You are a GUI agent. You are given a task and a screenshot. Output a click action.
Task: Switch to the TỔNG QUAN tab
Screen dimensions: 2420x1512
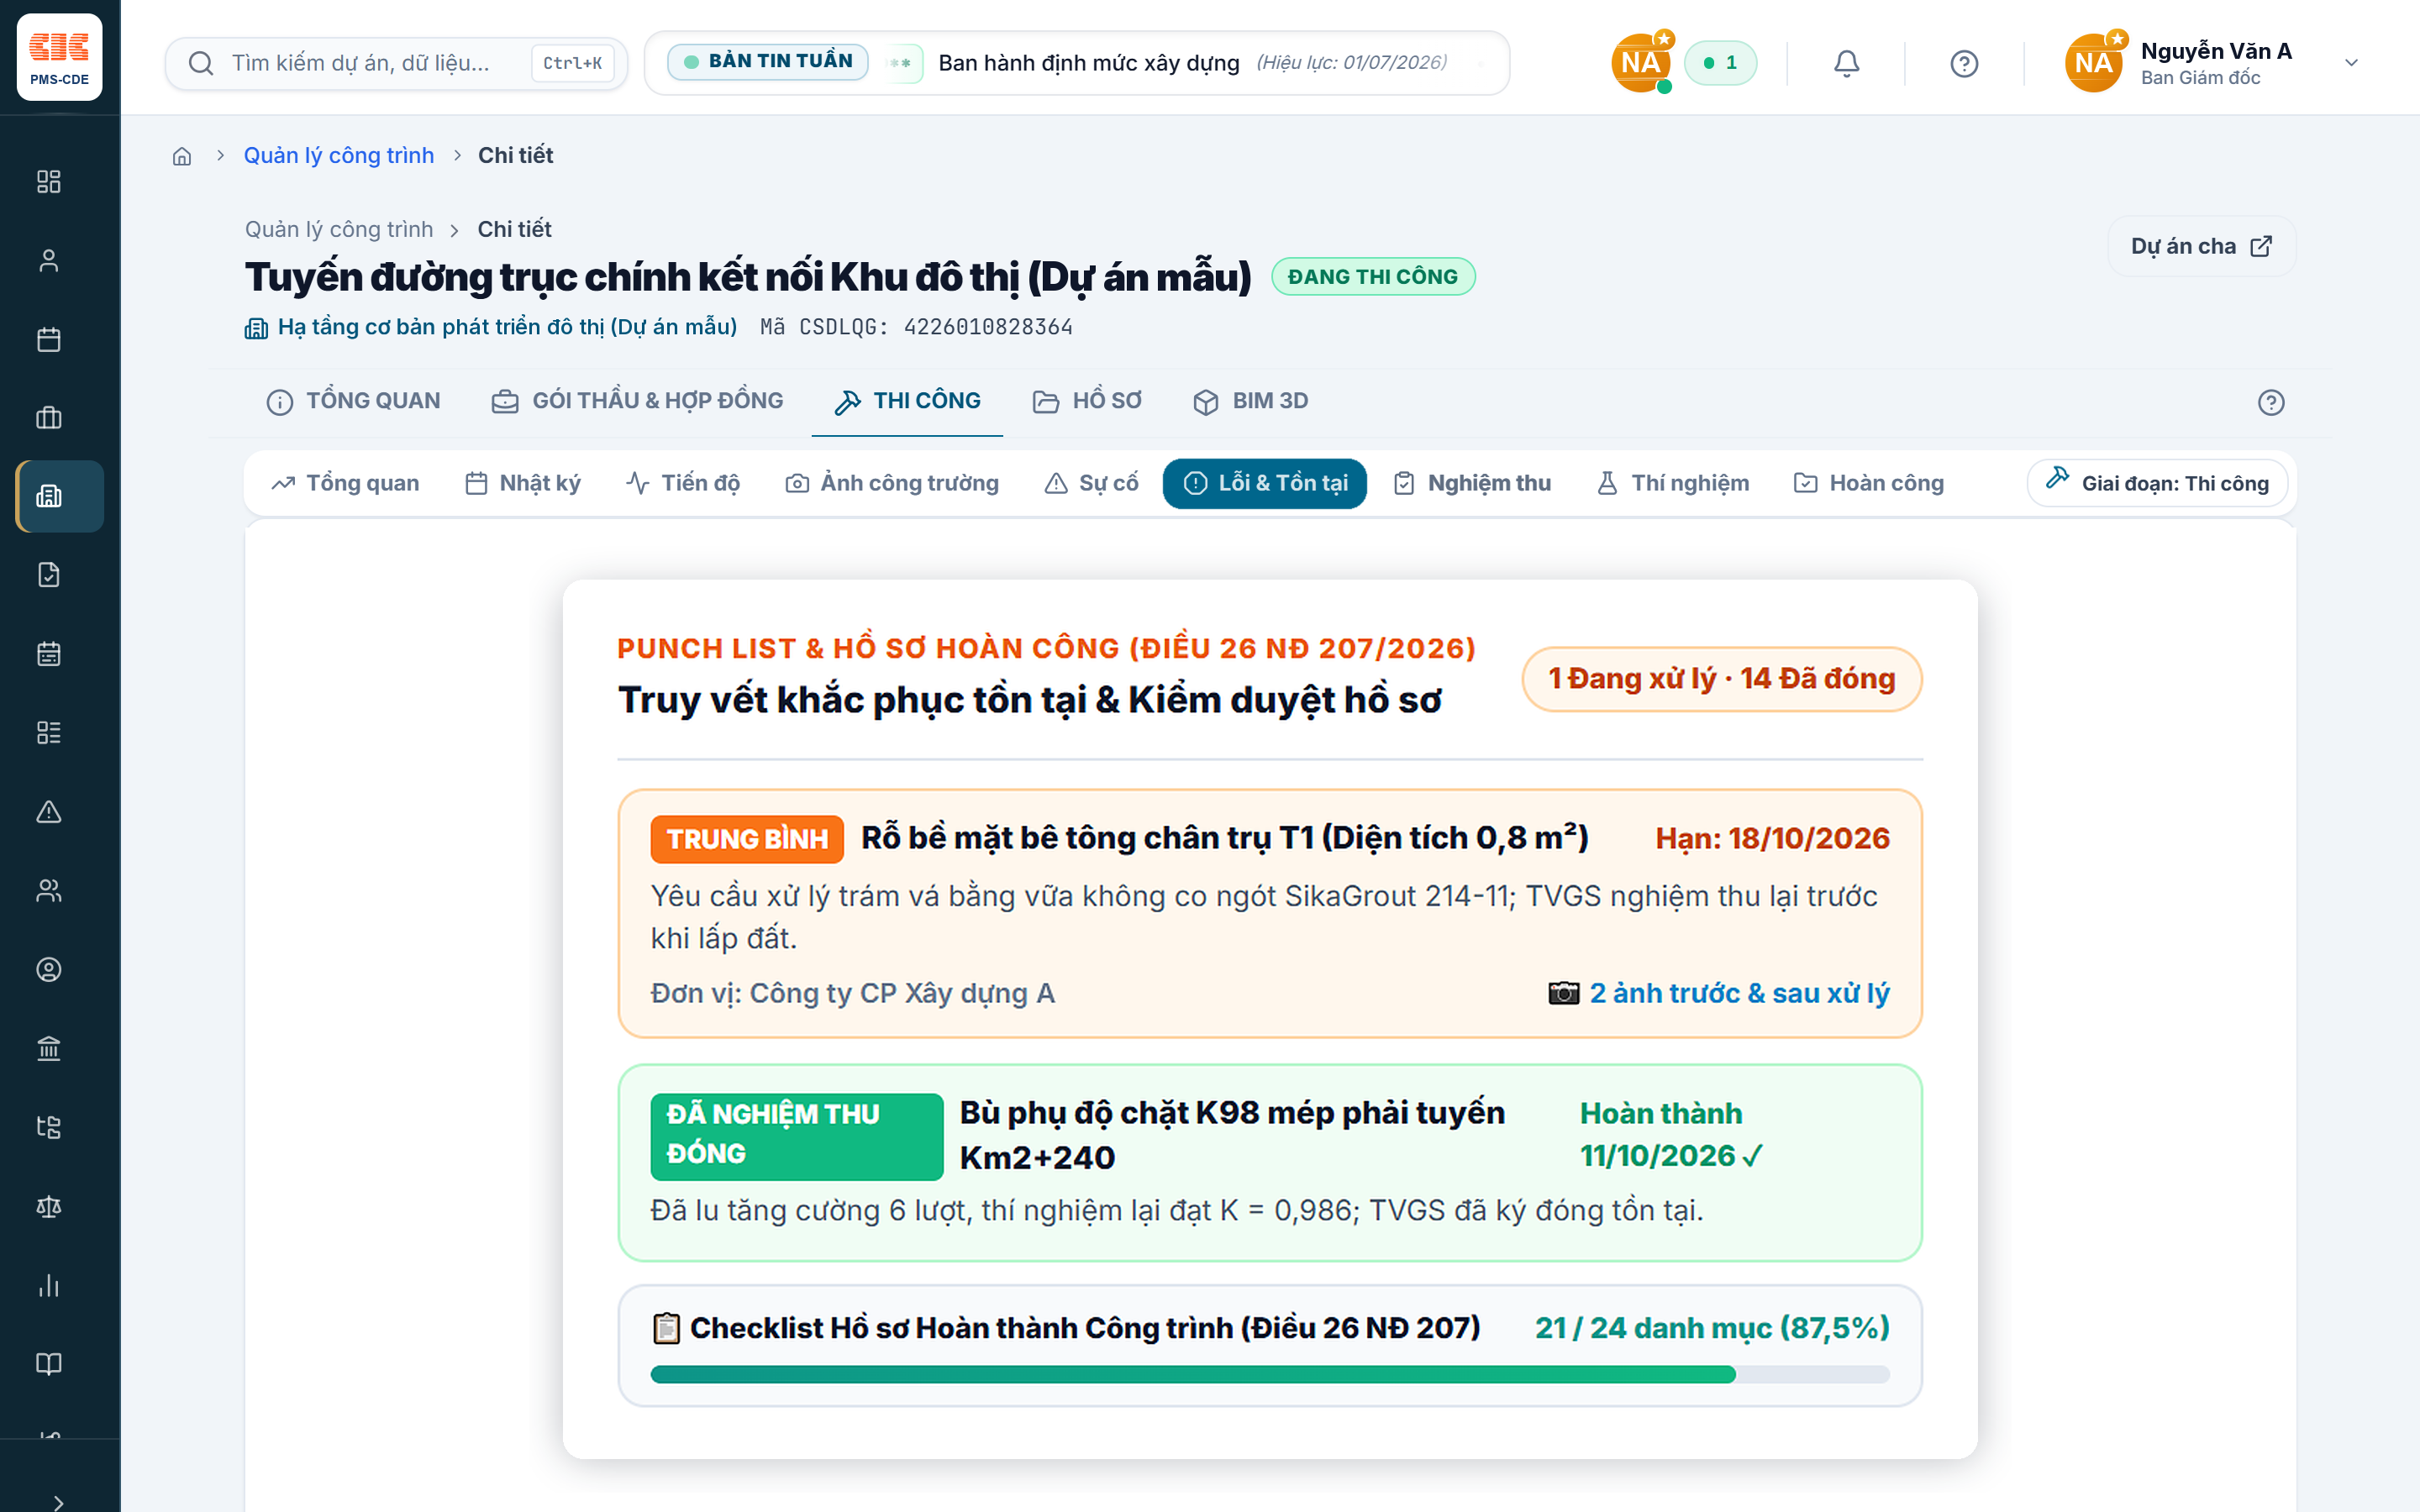click(353, 401)
